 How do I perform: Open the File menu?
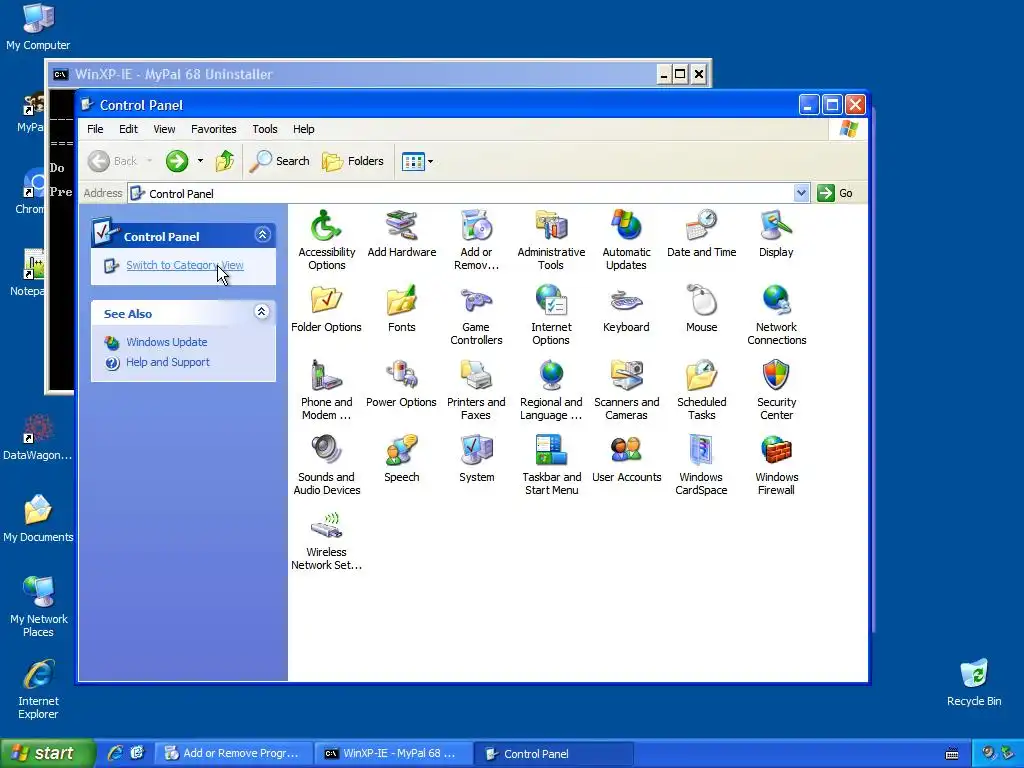(x=95, y=129)
